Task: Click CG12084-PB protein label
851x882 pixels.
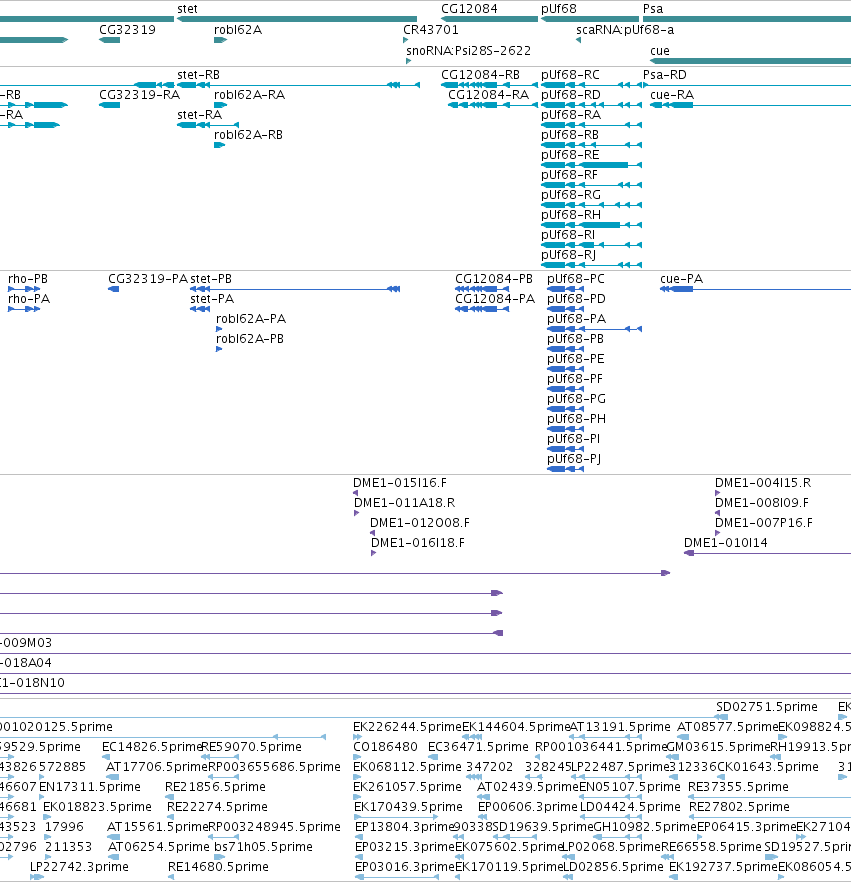Action: tap(494, 279)
